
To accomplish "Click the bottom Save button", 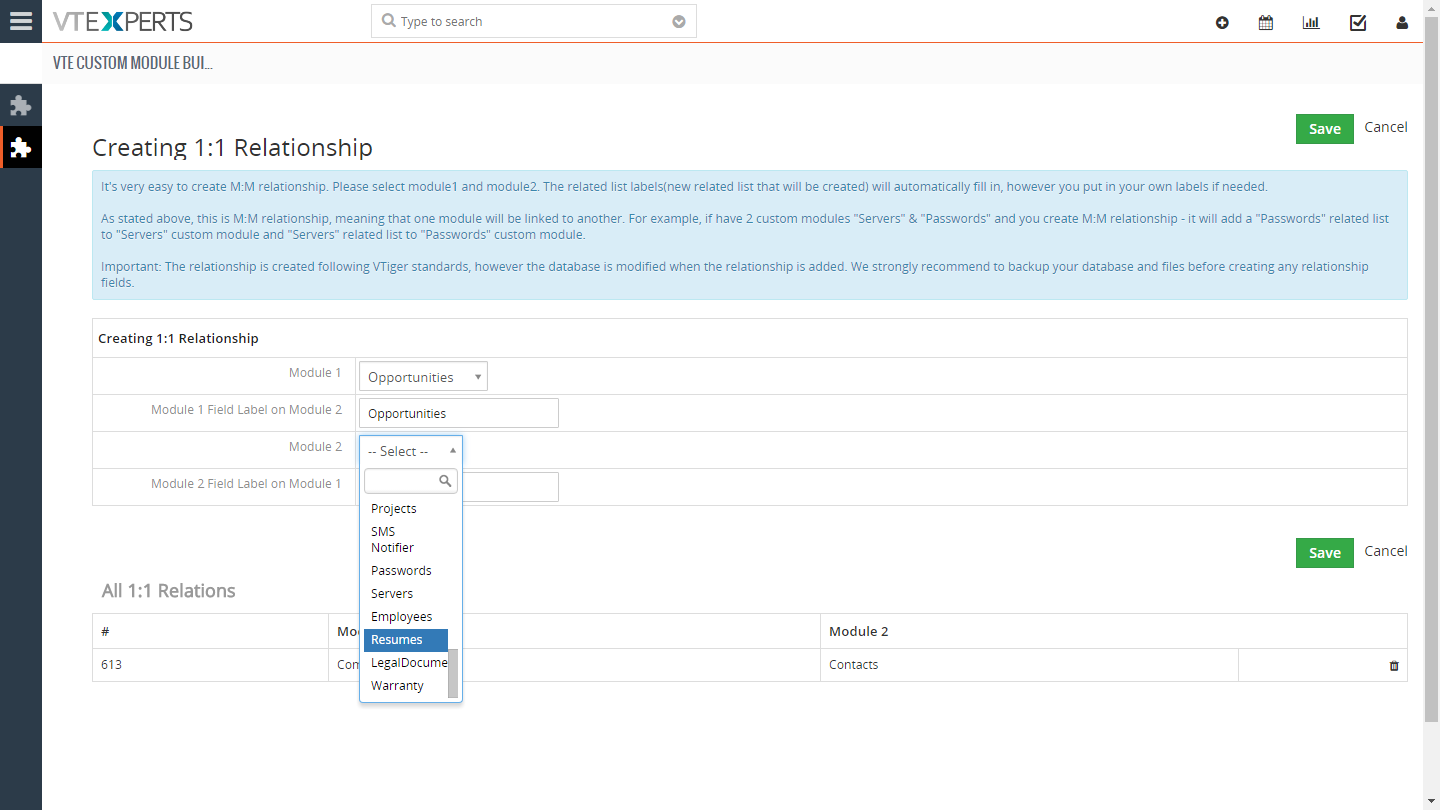I will 1325,553.
